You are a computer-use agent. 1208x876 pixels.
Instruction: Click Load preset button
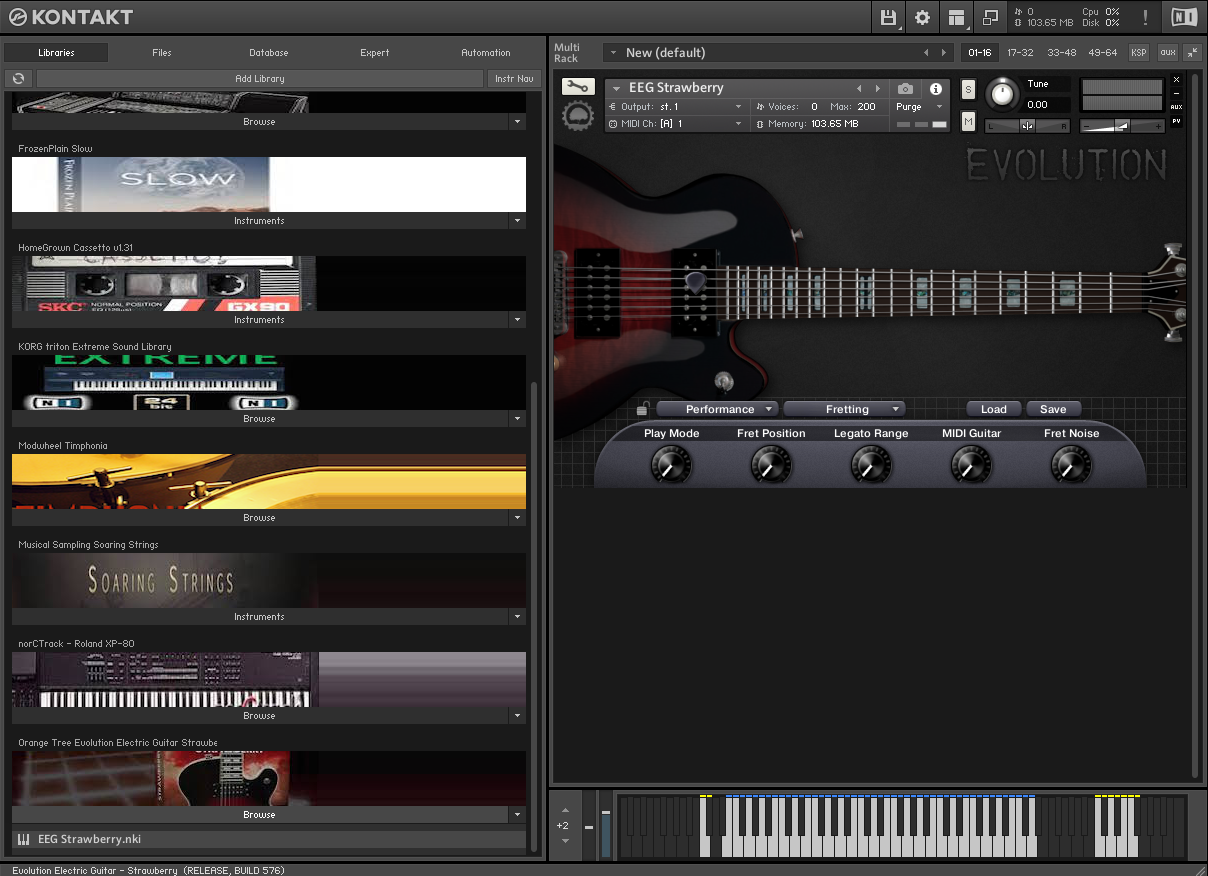click(x=994, y=409)
